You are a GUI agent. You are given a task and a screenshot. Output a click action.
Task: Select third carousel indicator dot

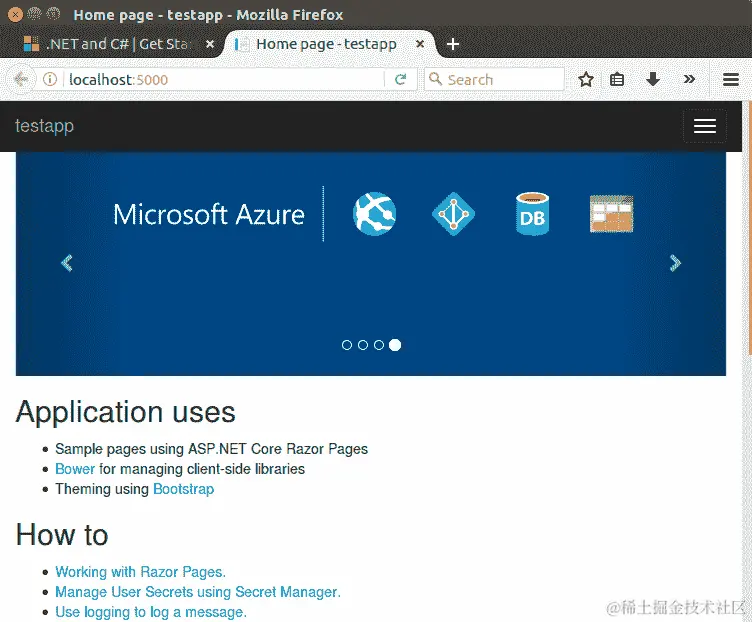click(x=379, y=345)
